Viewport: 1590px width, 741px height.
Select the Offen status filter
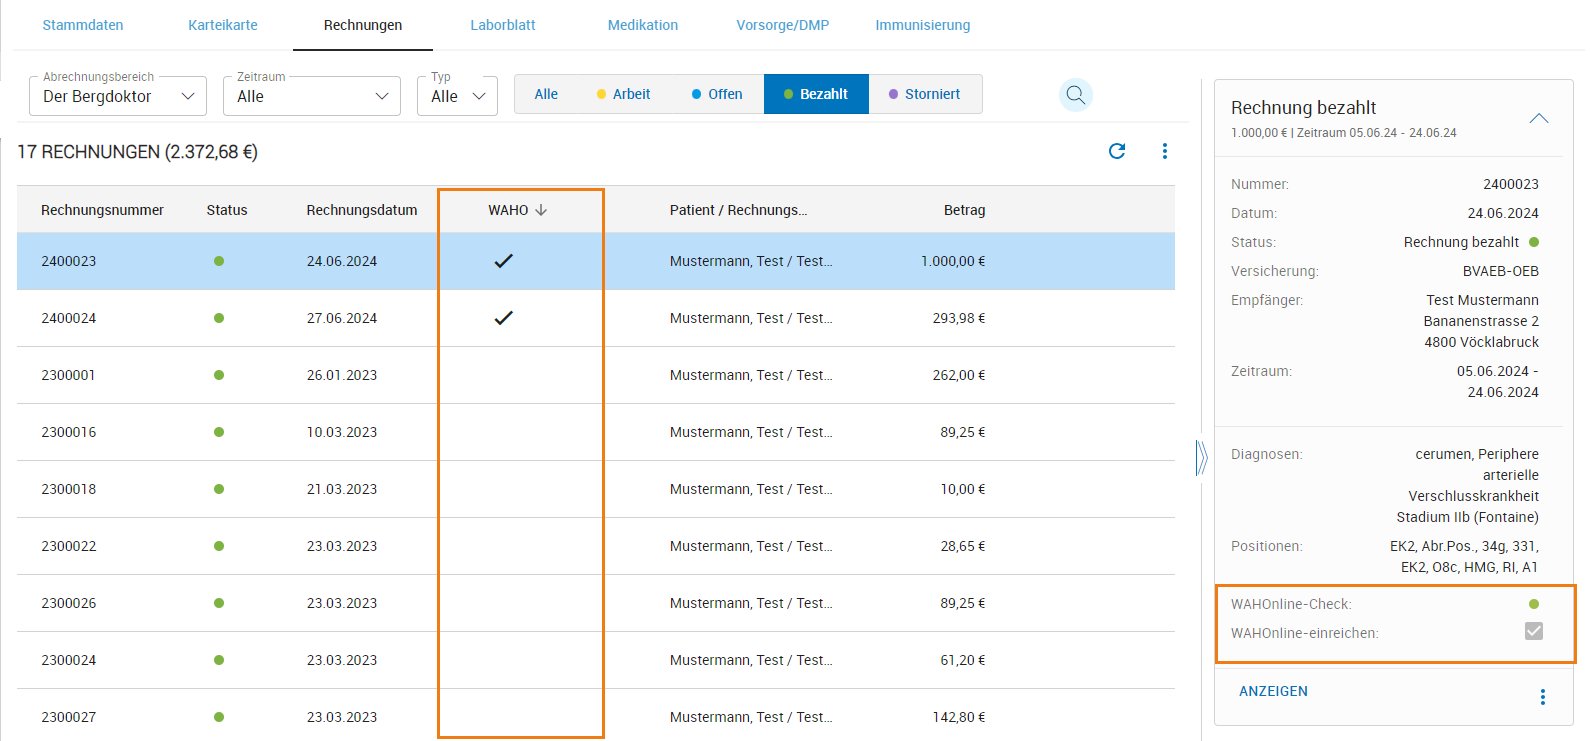717,94
